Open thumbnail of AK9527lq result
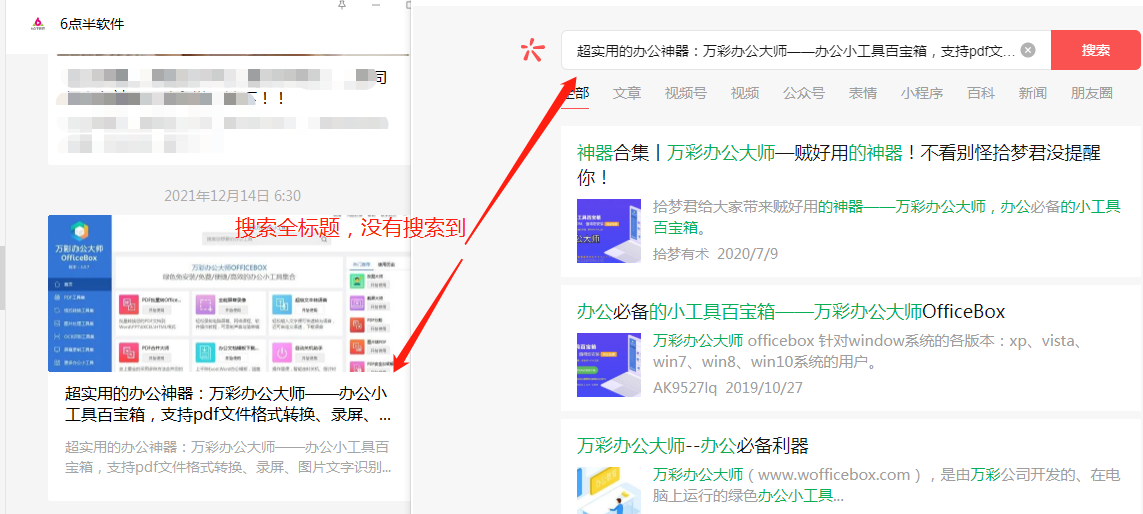Image resolution: width=1143 pixels, height=514 pixels. (x=609, y=365)
